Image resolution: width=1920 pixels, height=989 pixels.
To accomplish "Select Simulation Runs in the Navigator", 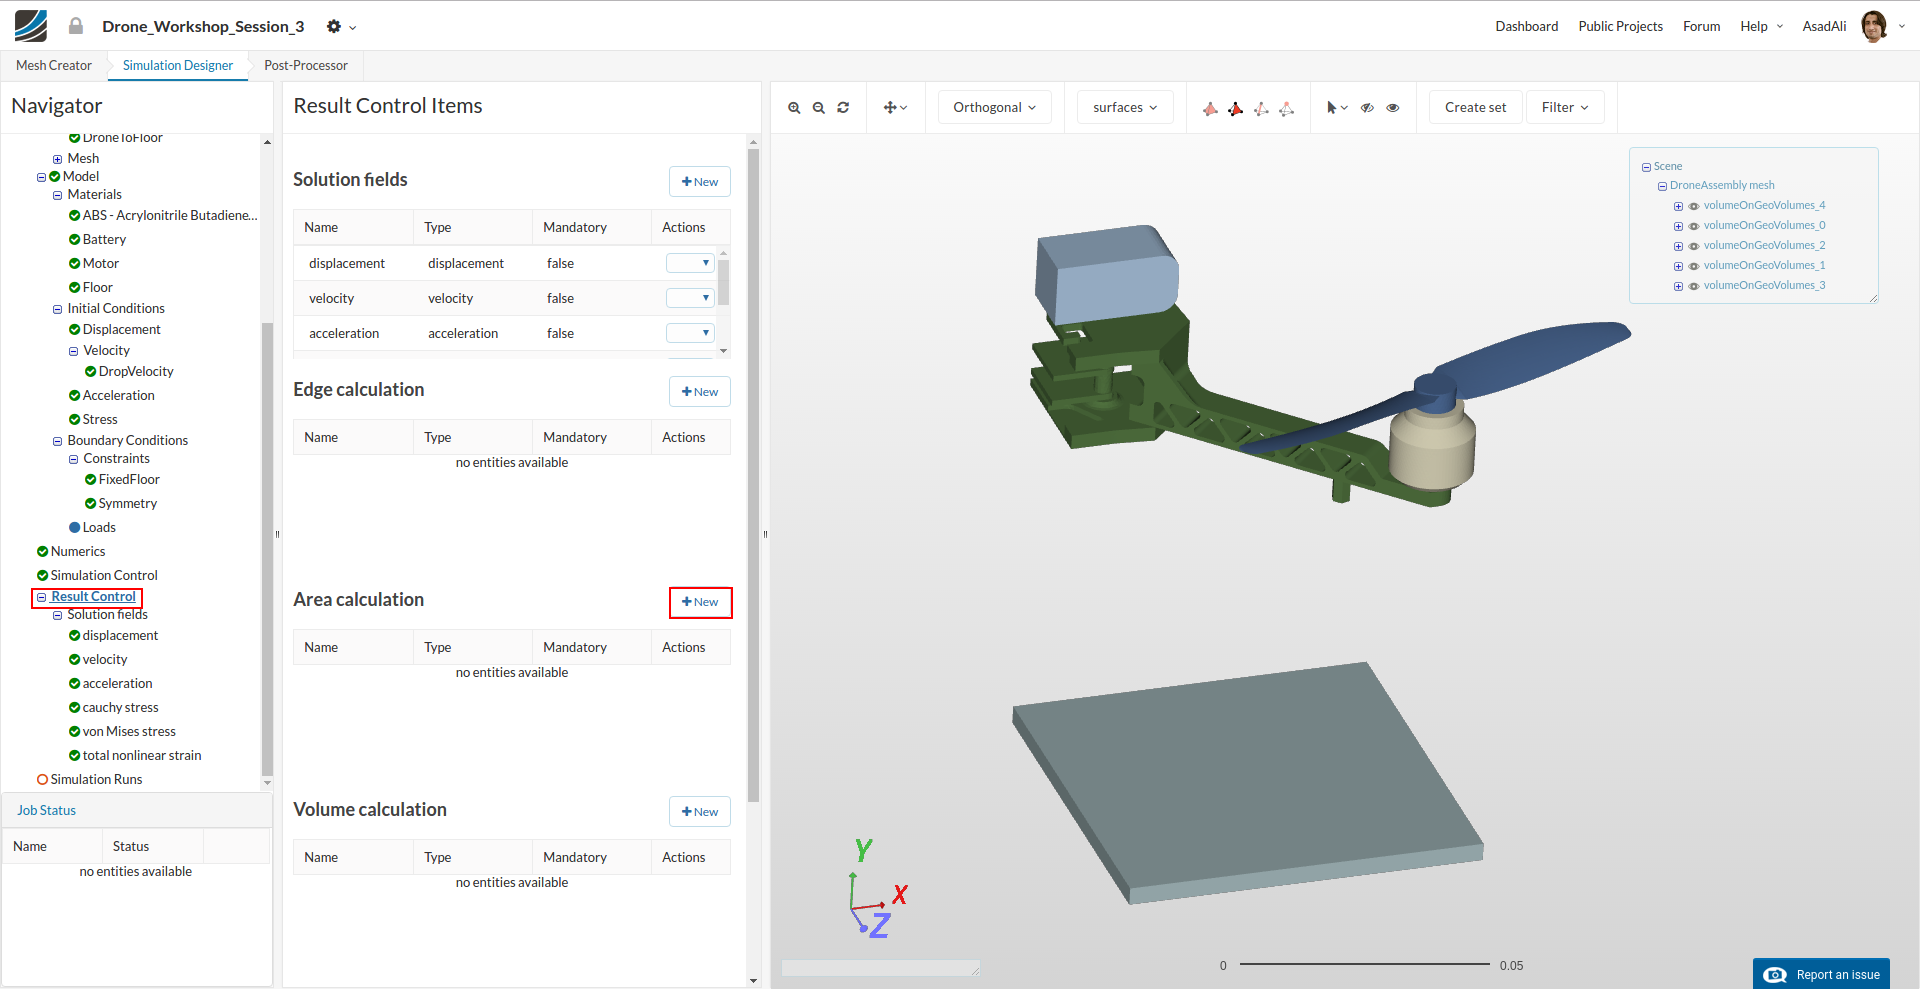I will tap(96, 780).
